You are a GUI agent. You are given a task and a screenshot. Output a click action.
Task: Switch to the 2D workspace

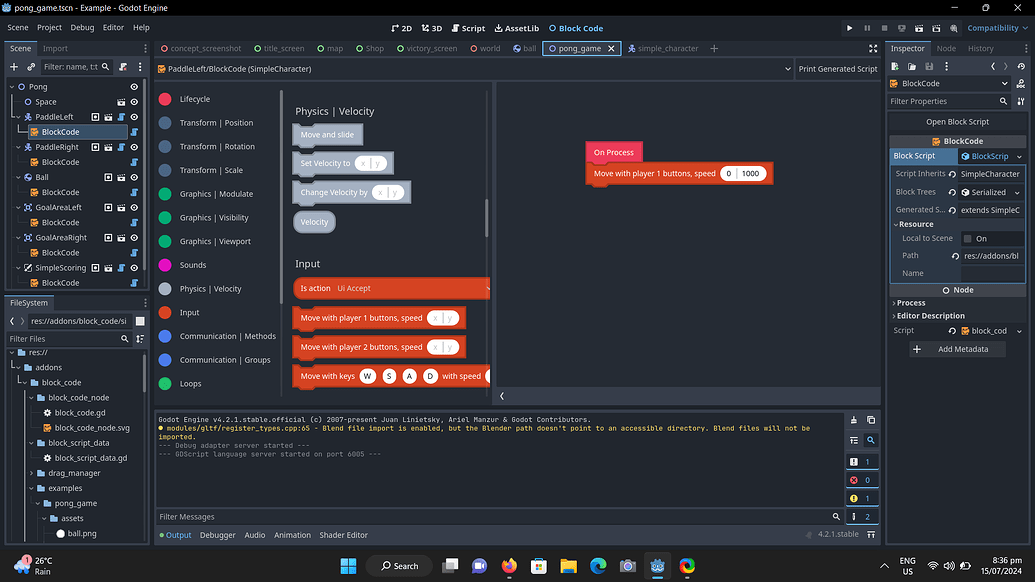pos(401,28)
